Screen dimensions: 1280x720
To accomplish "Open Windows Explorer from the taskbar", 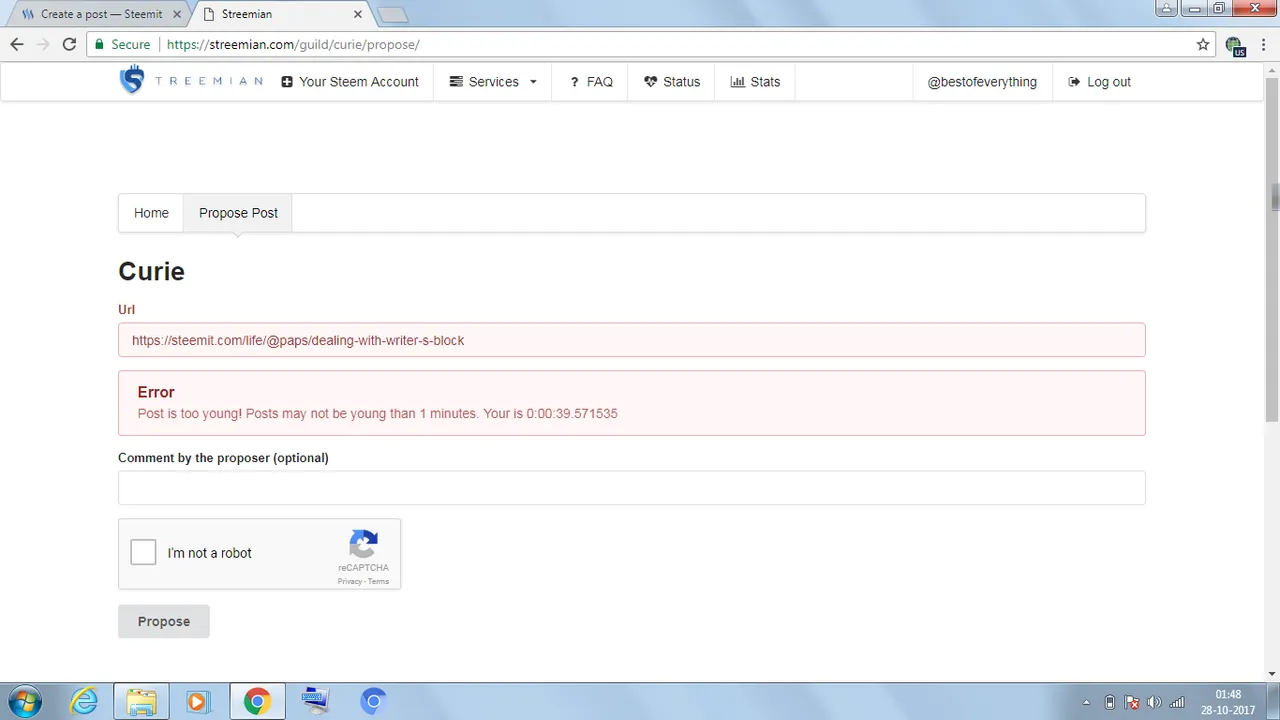I will point(141,701).
